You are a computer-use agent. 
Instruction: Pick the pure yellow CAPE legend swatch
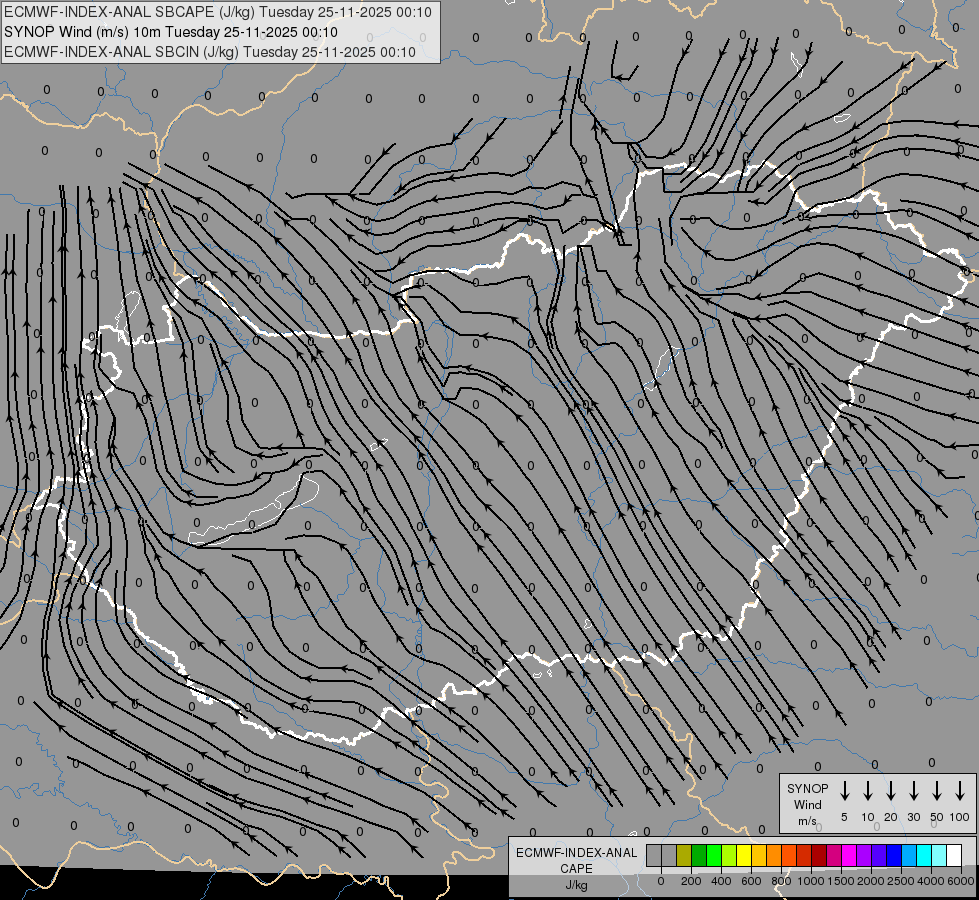pyautogui.click(x=744, y=855)
